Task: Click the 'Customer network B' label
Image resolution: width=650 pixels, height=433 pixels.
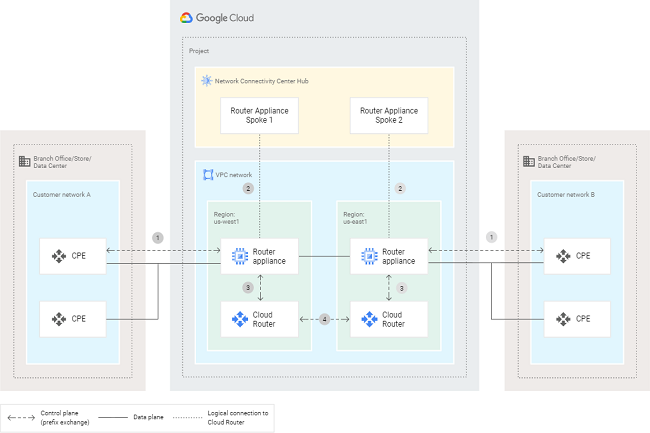Action: point(566,194)
